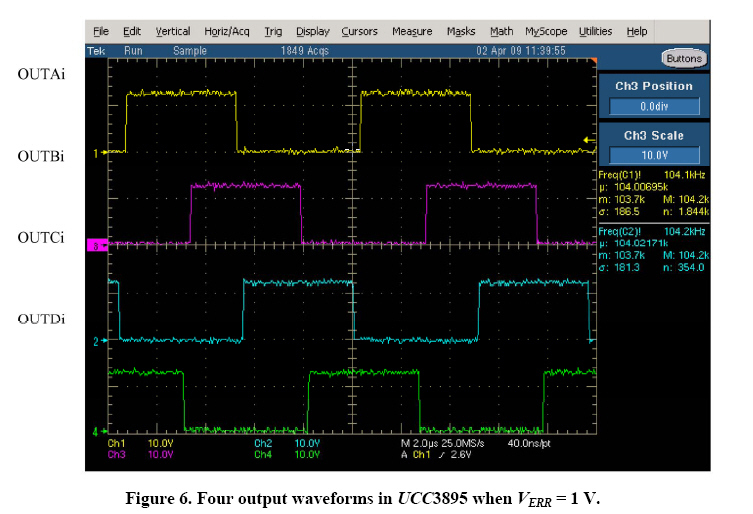Click the 40.0ns/pt resolution readout
Viewport: 753px width, 514px height.
[529, 443]
